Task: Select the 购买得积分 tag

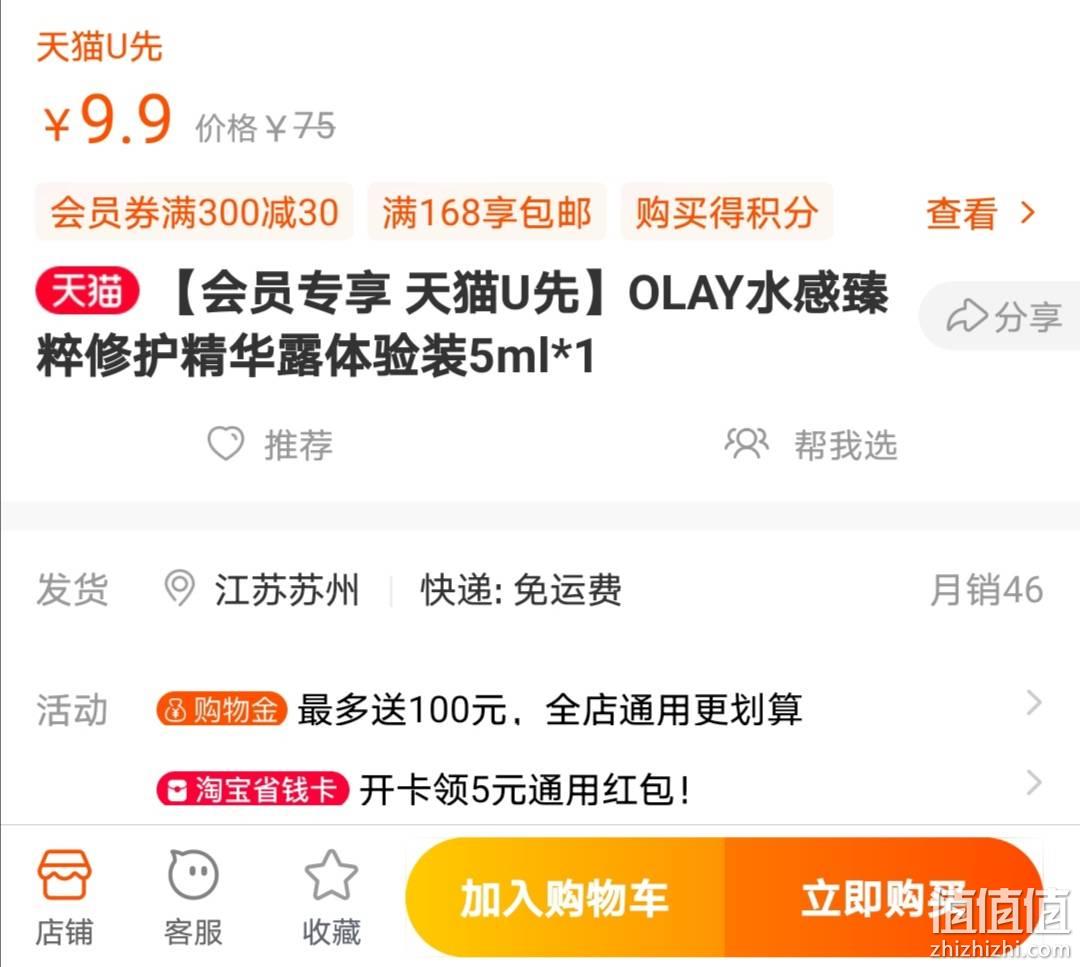Action: click(x=727, y=212)
